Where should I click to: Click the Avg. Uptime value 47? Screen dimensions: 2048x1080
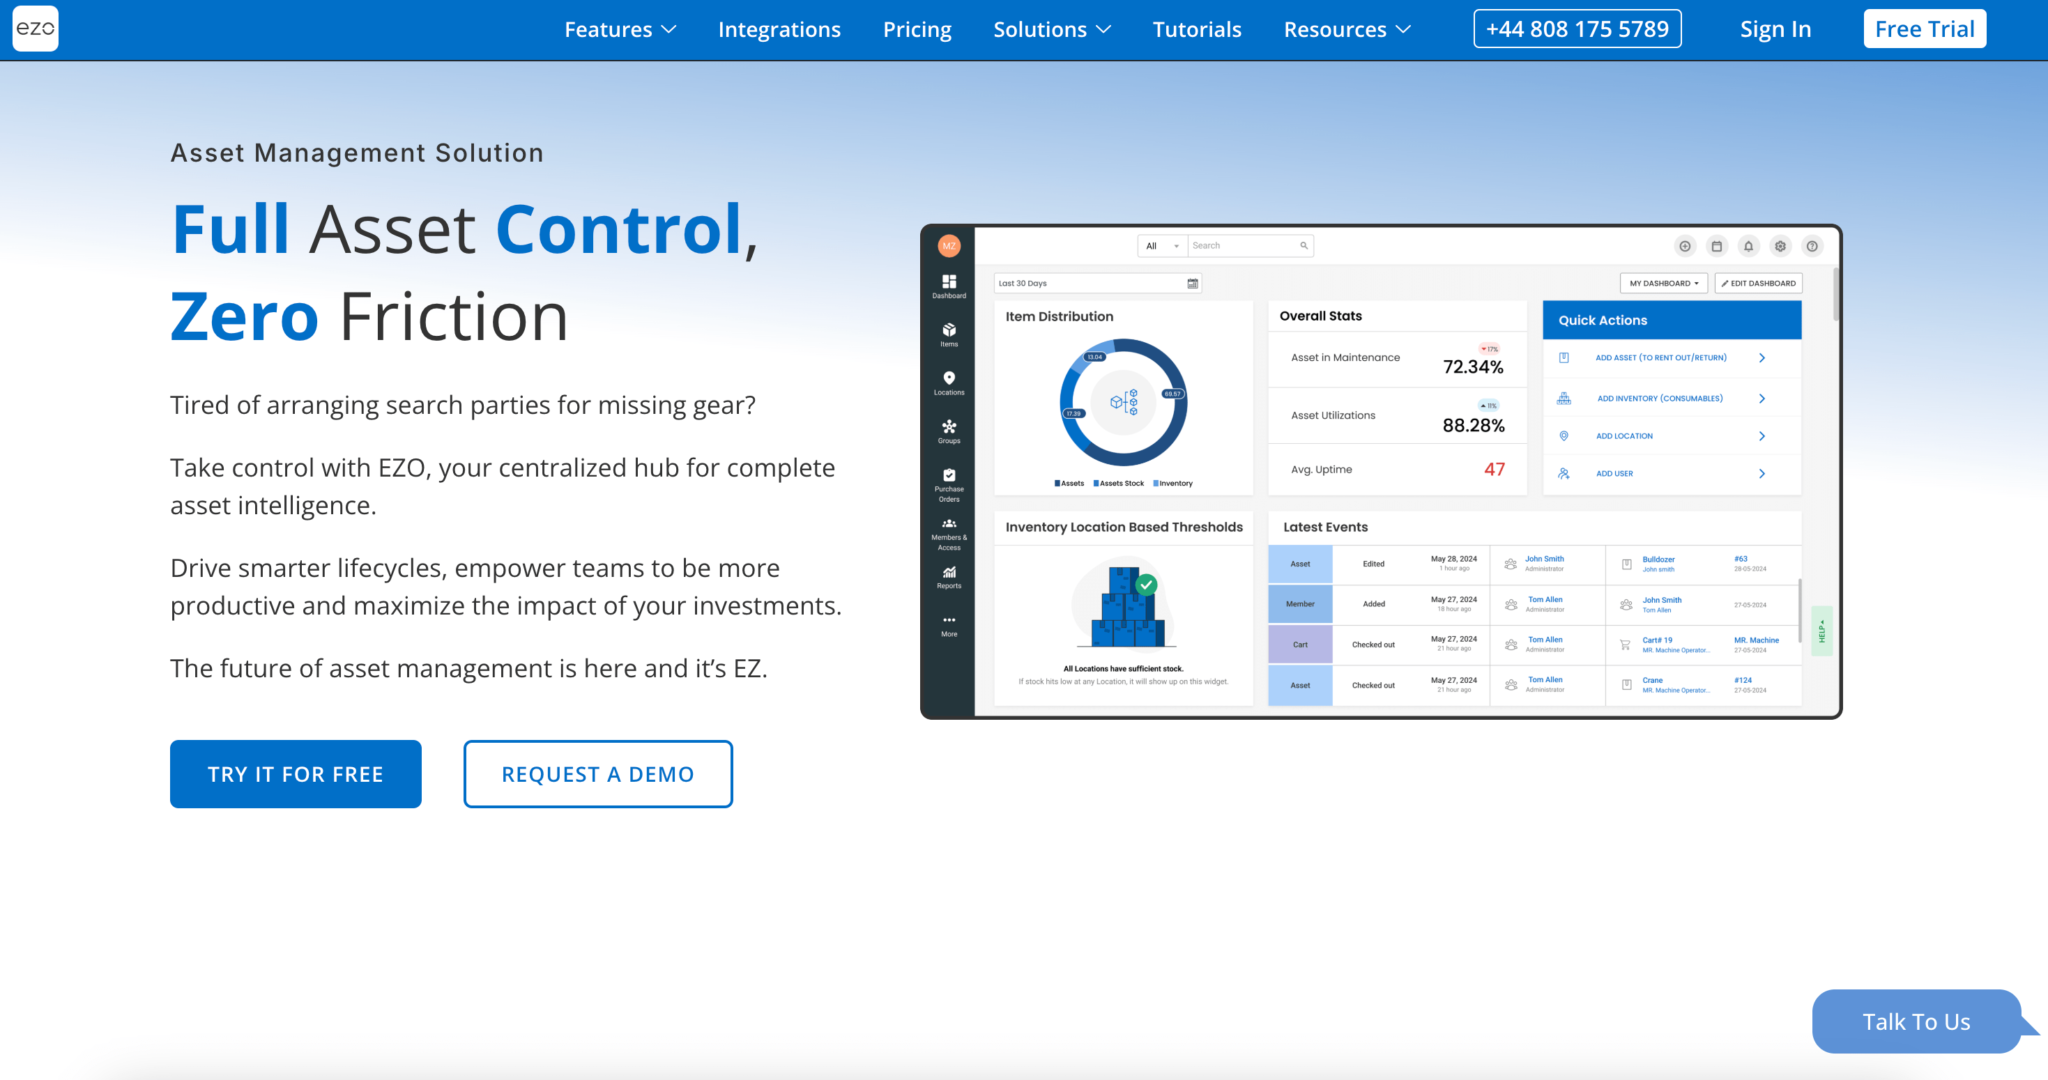pos(1494,469)
